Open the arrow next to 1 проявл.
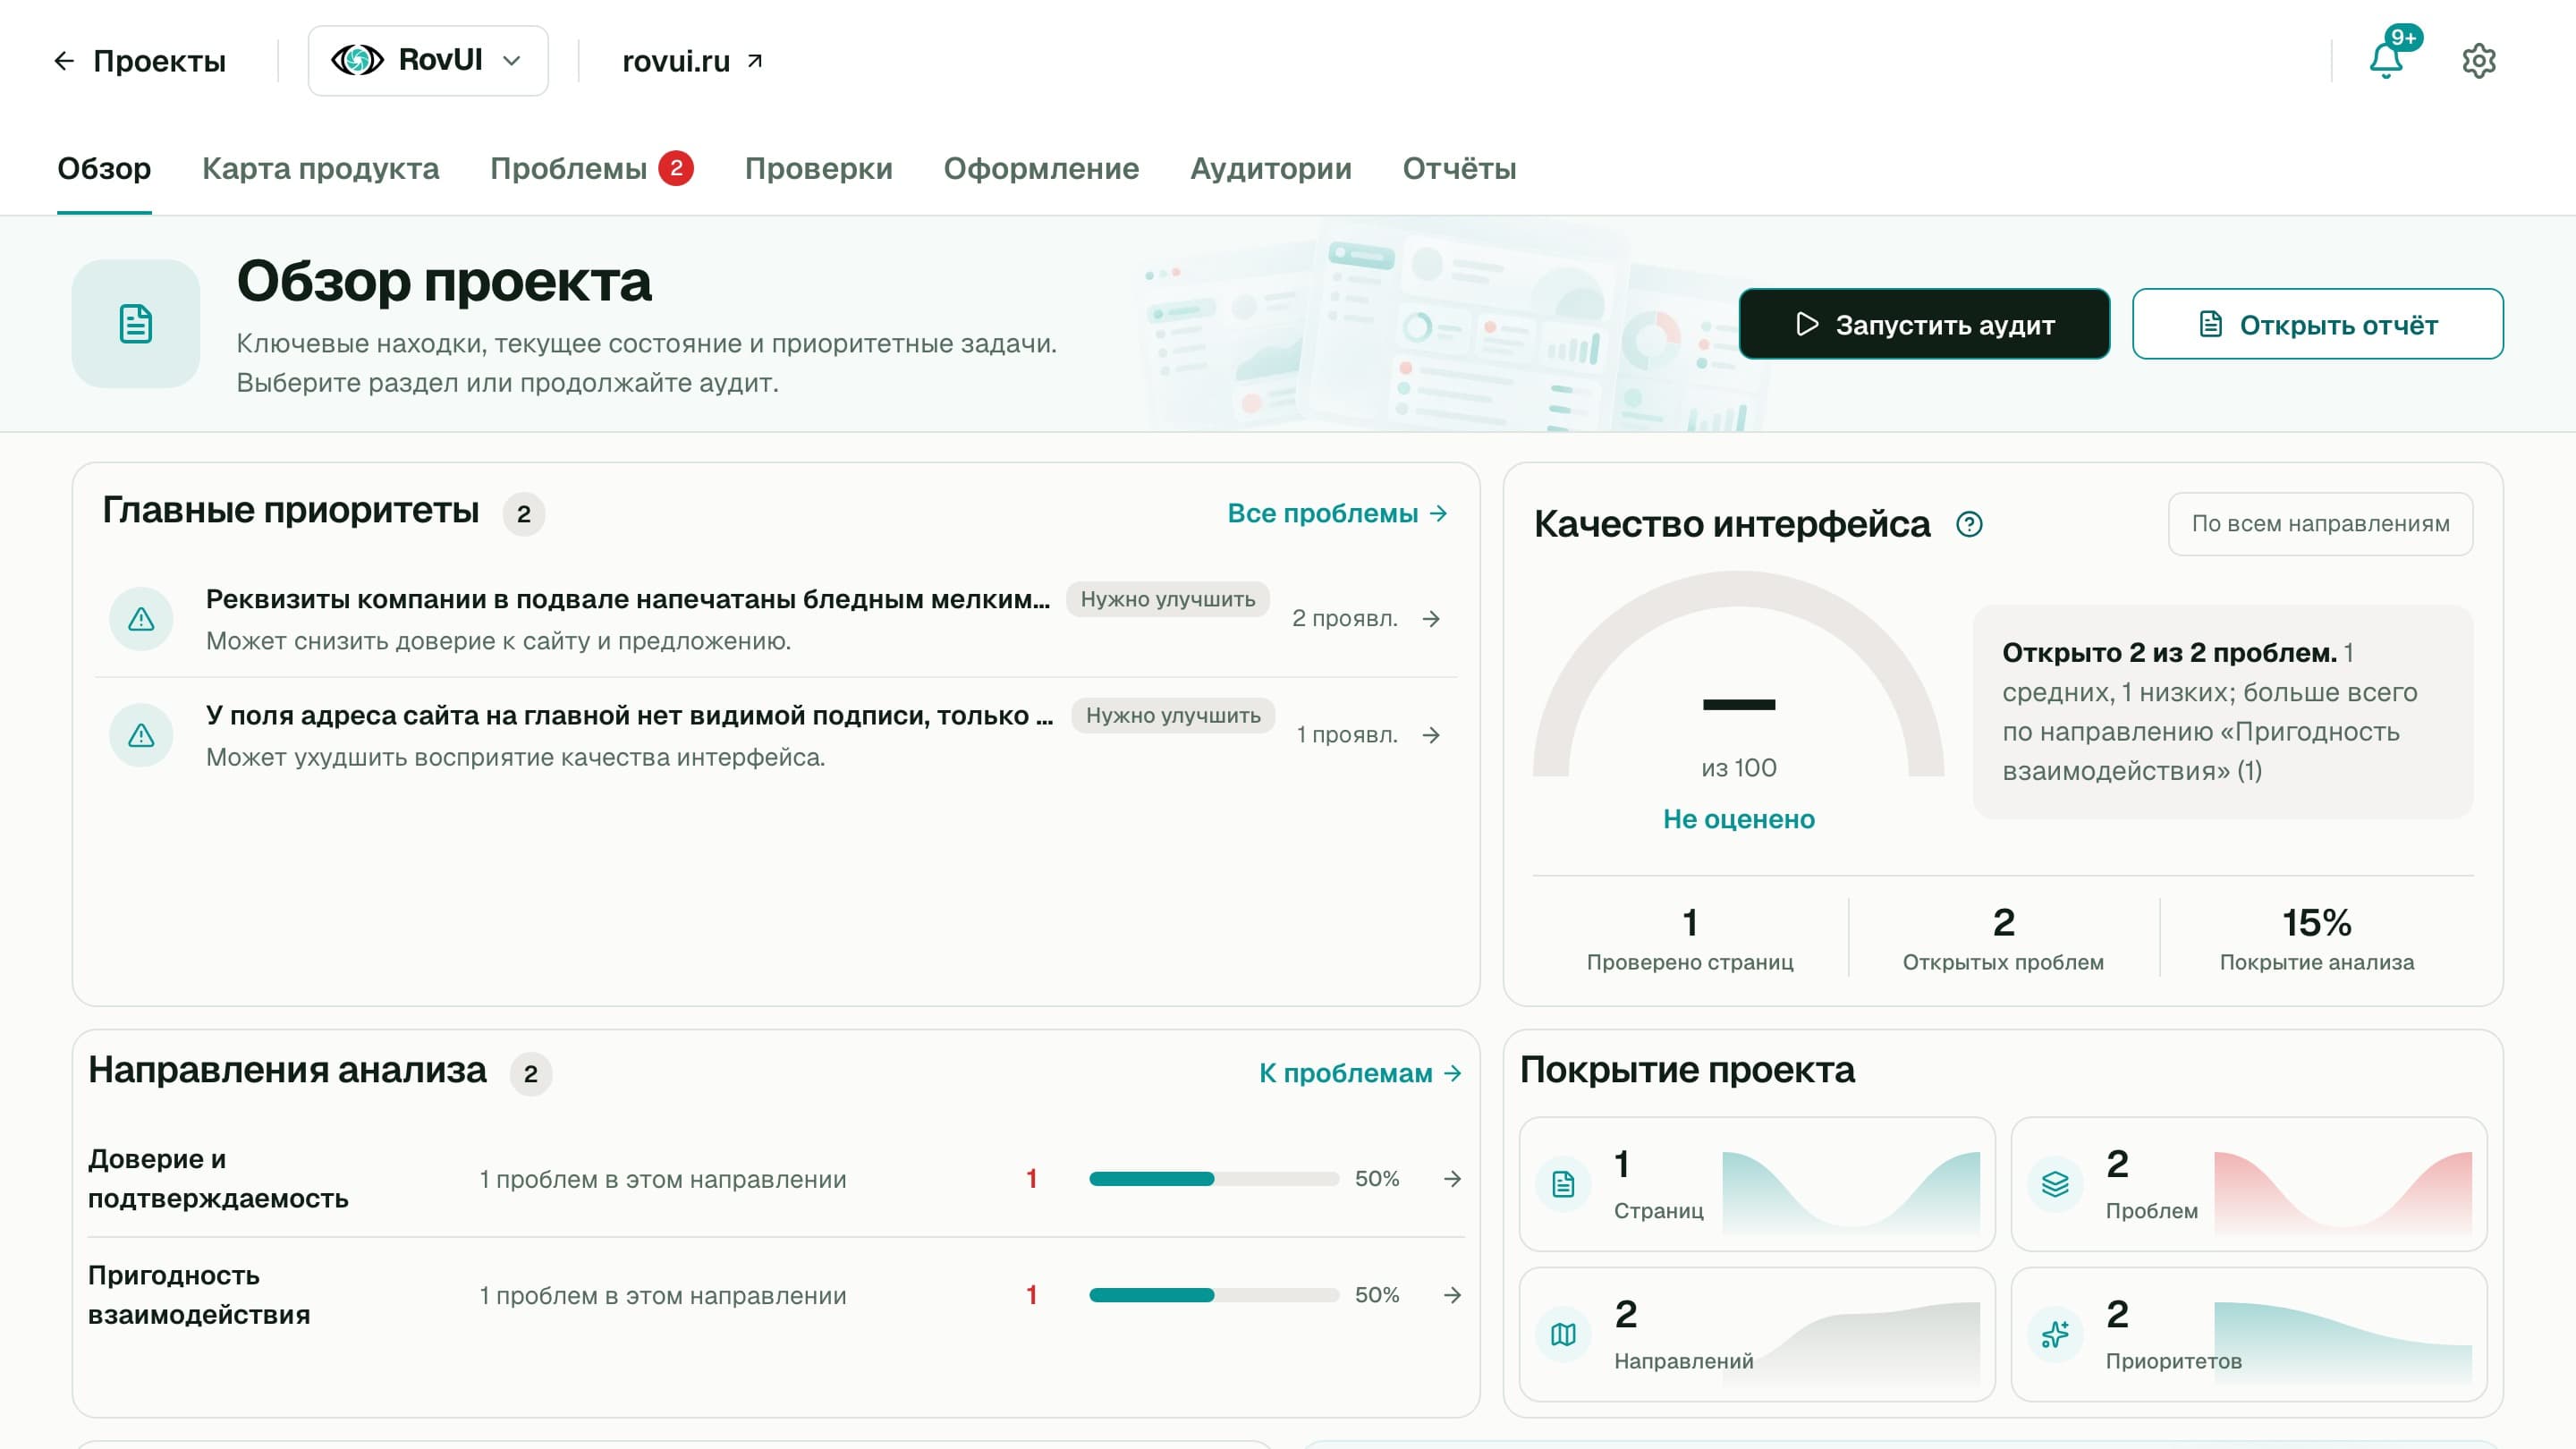Screen dimensions: 2576x1449 point(1431,735)
